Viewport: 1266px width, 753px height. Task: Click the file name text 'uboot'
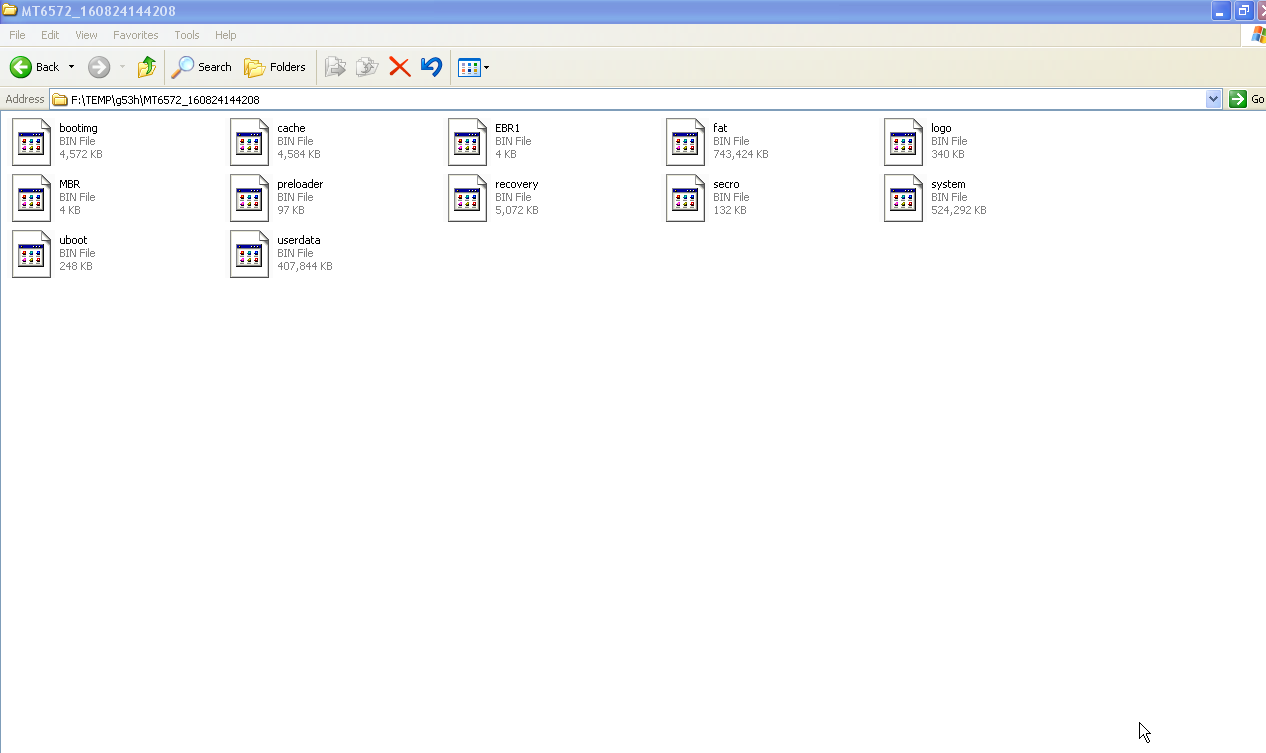[x=73, y=240]
